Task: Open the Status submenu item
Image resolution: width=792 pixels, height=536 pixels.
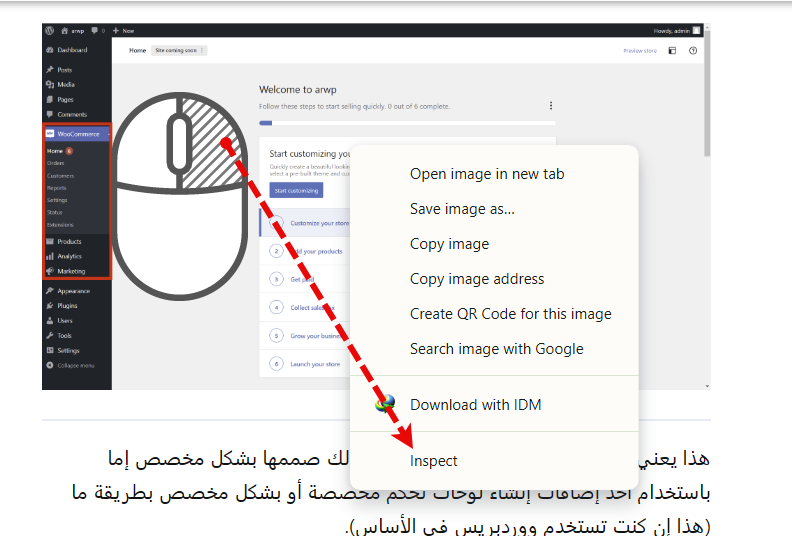Action: (x=55, y=212)
